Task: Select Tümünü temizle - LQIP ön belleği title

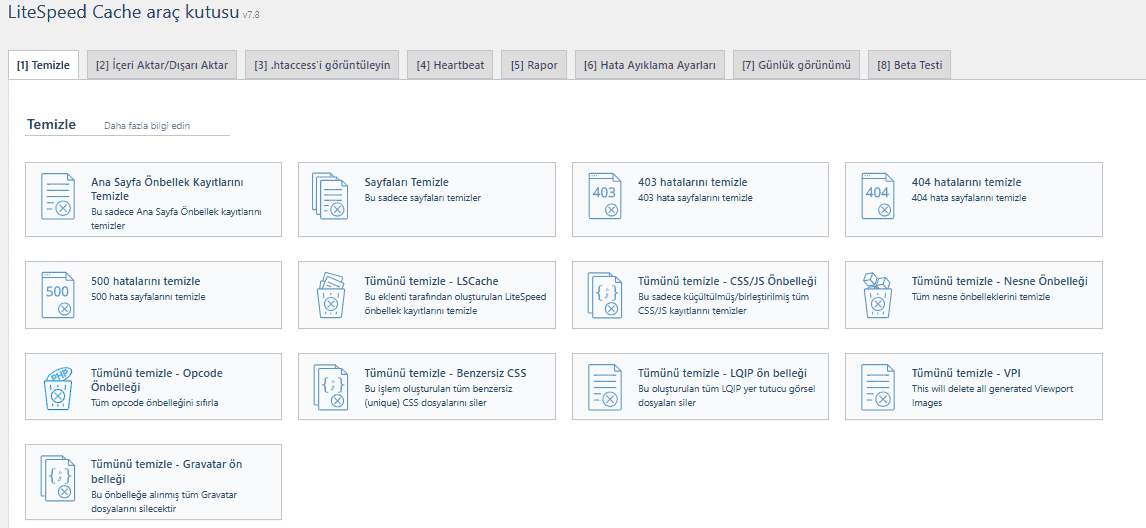Action: coord(721,373)
